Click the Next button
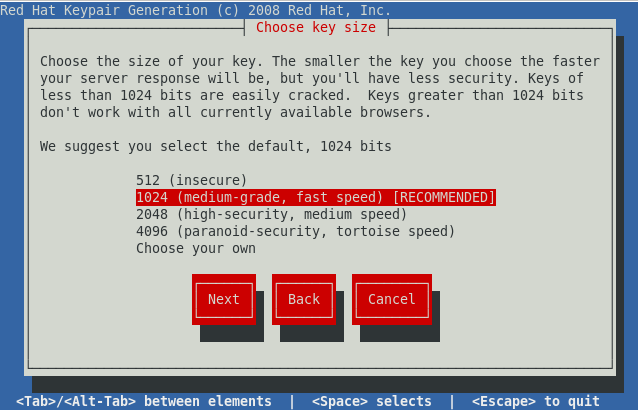 coord(224,299)
